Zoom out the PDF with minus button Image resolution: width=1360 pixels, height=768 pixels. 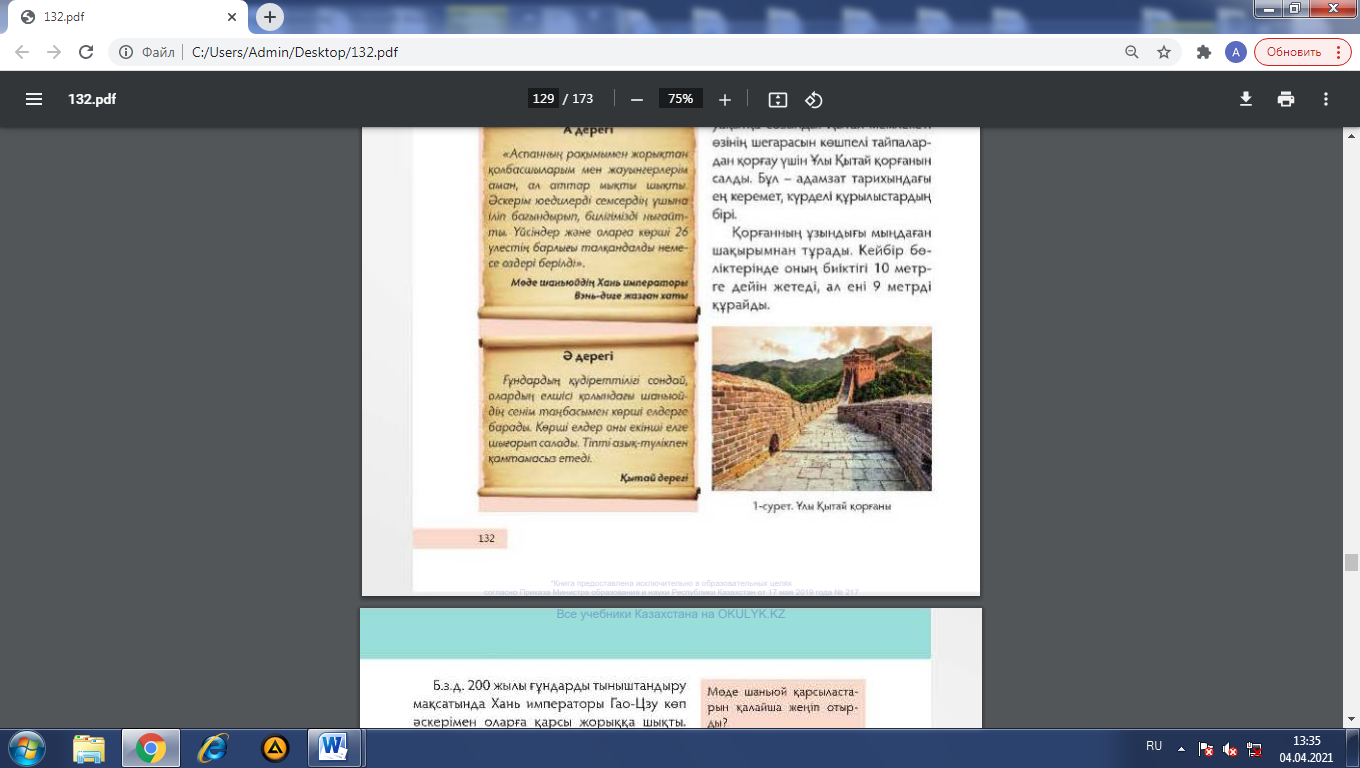(636, 99)
